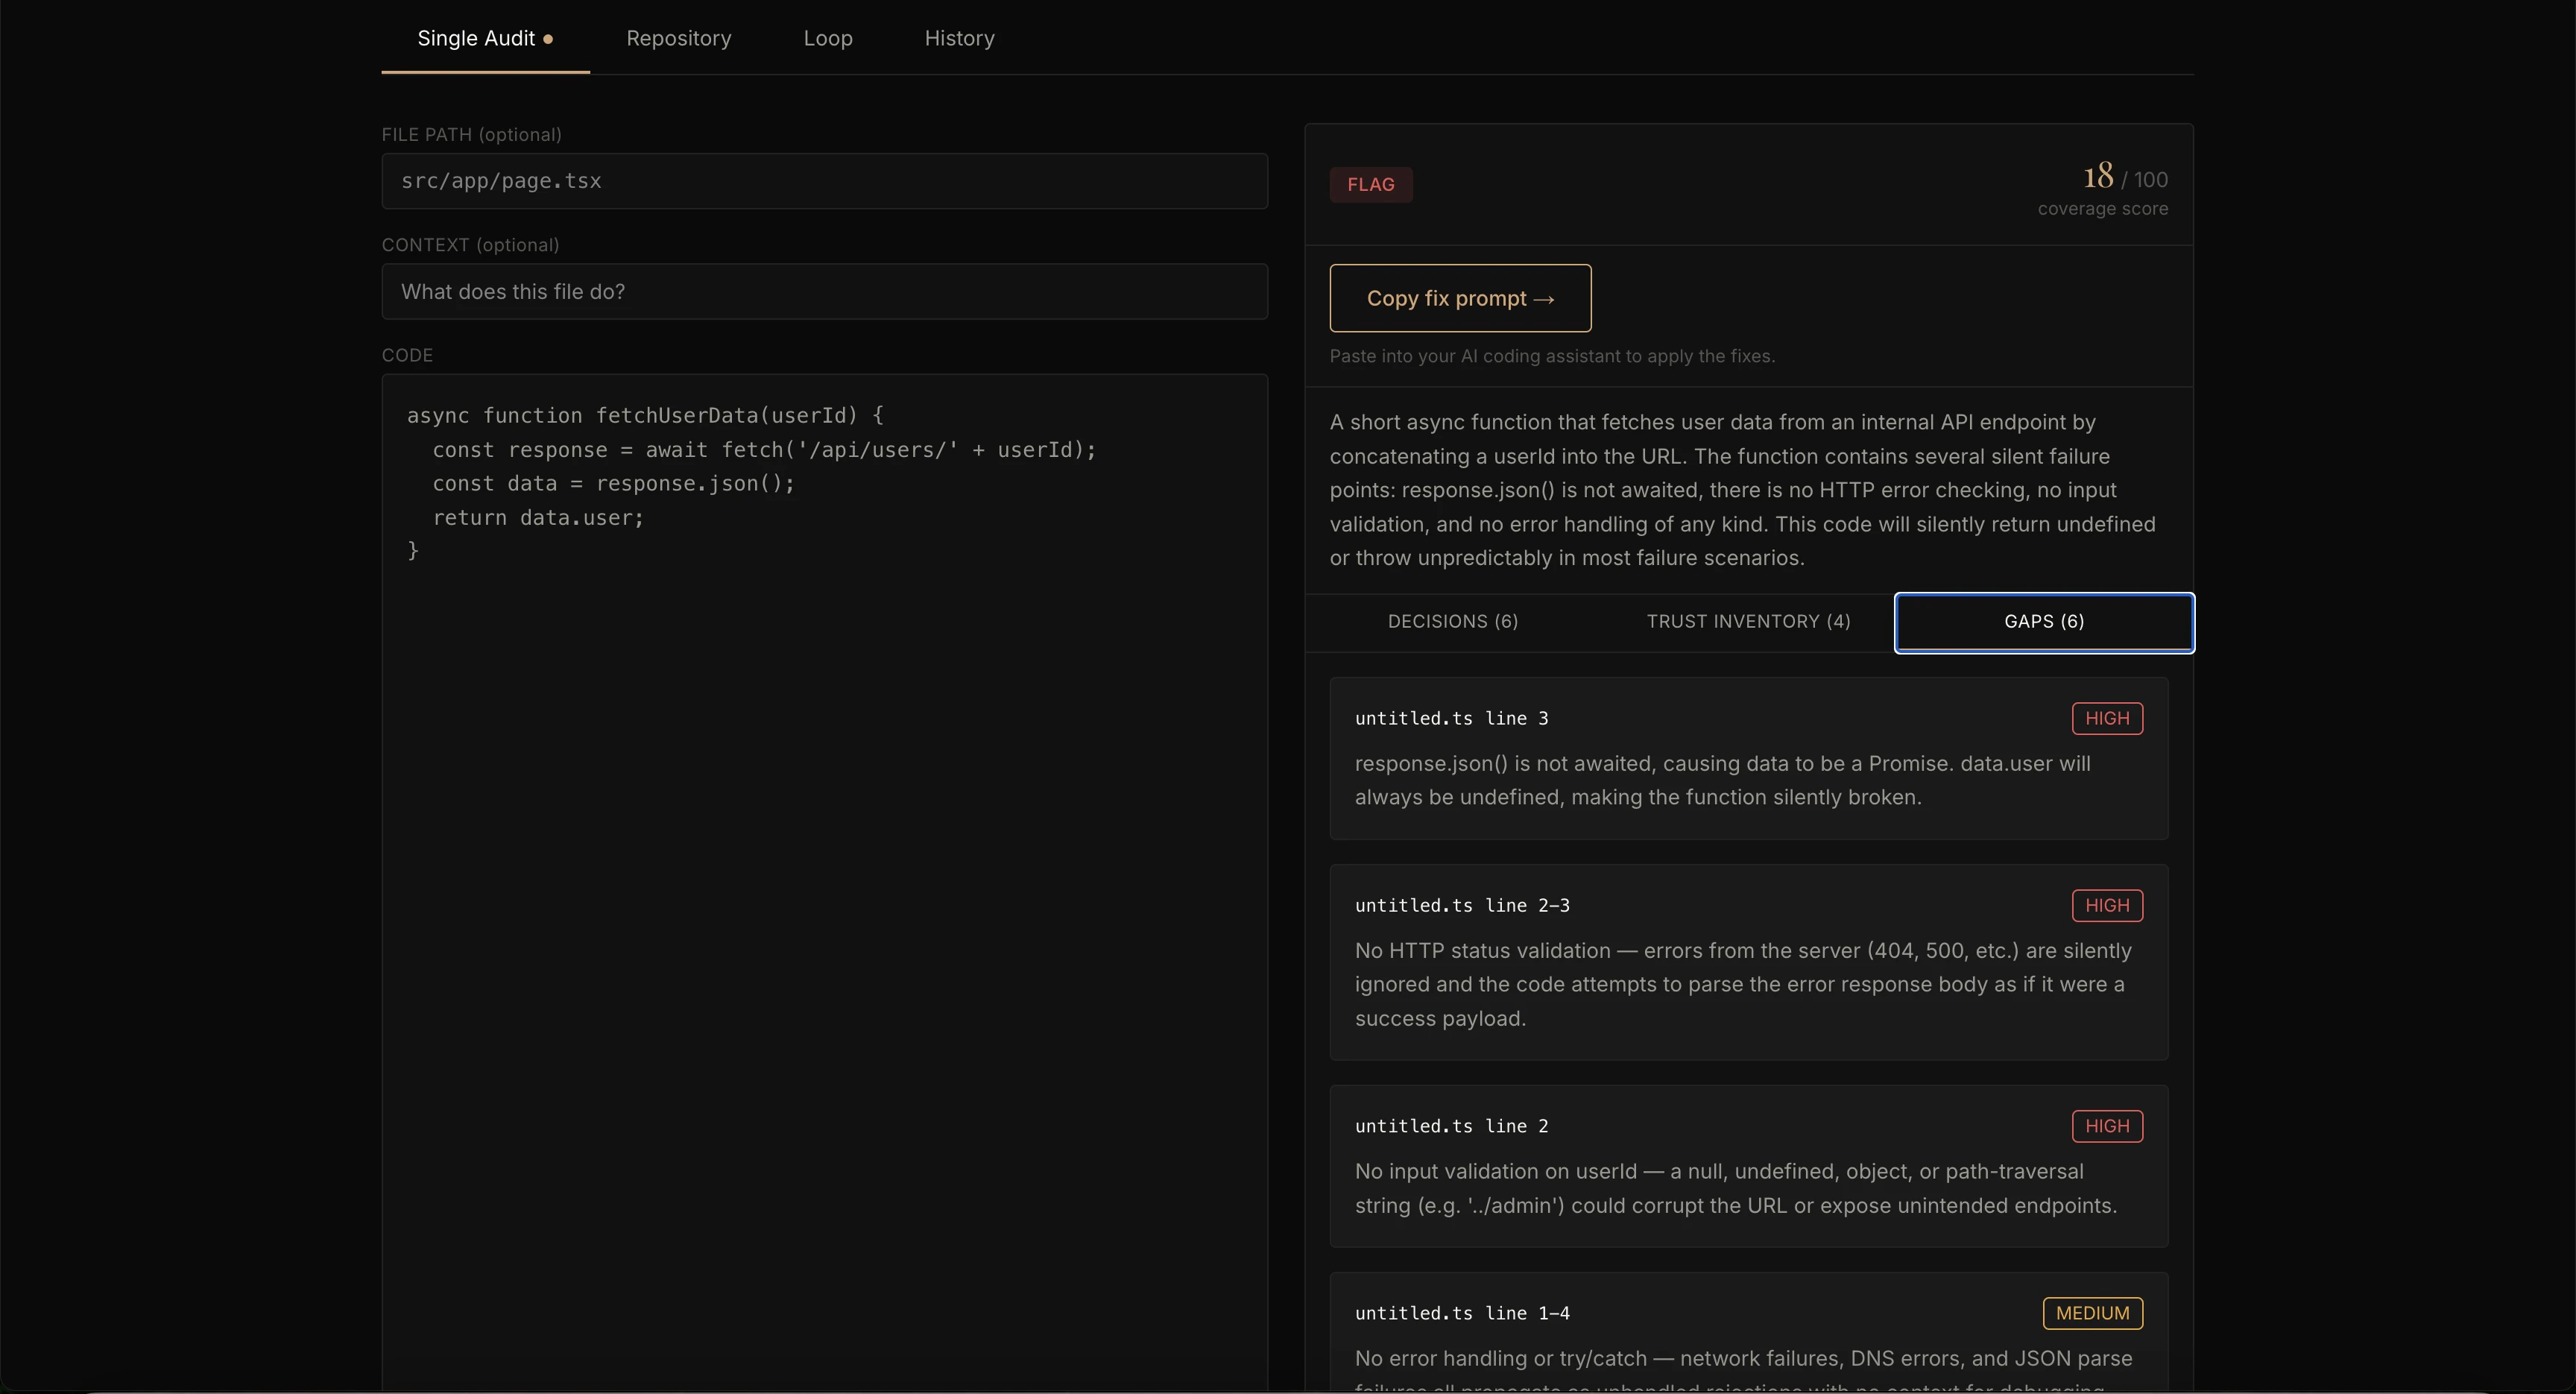Open the gap card about input validation on userId

tap(1748, 1166)
